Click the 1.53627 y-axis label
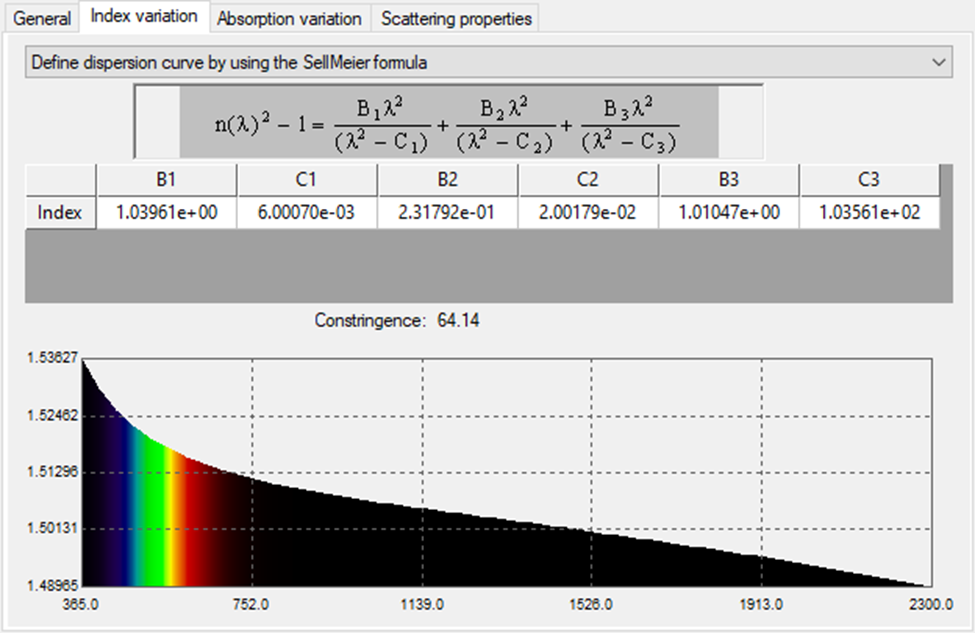The width and height of the screenshot is (975, 633). 52,358
